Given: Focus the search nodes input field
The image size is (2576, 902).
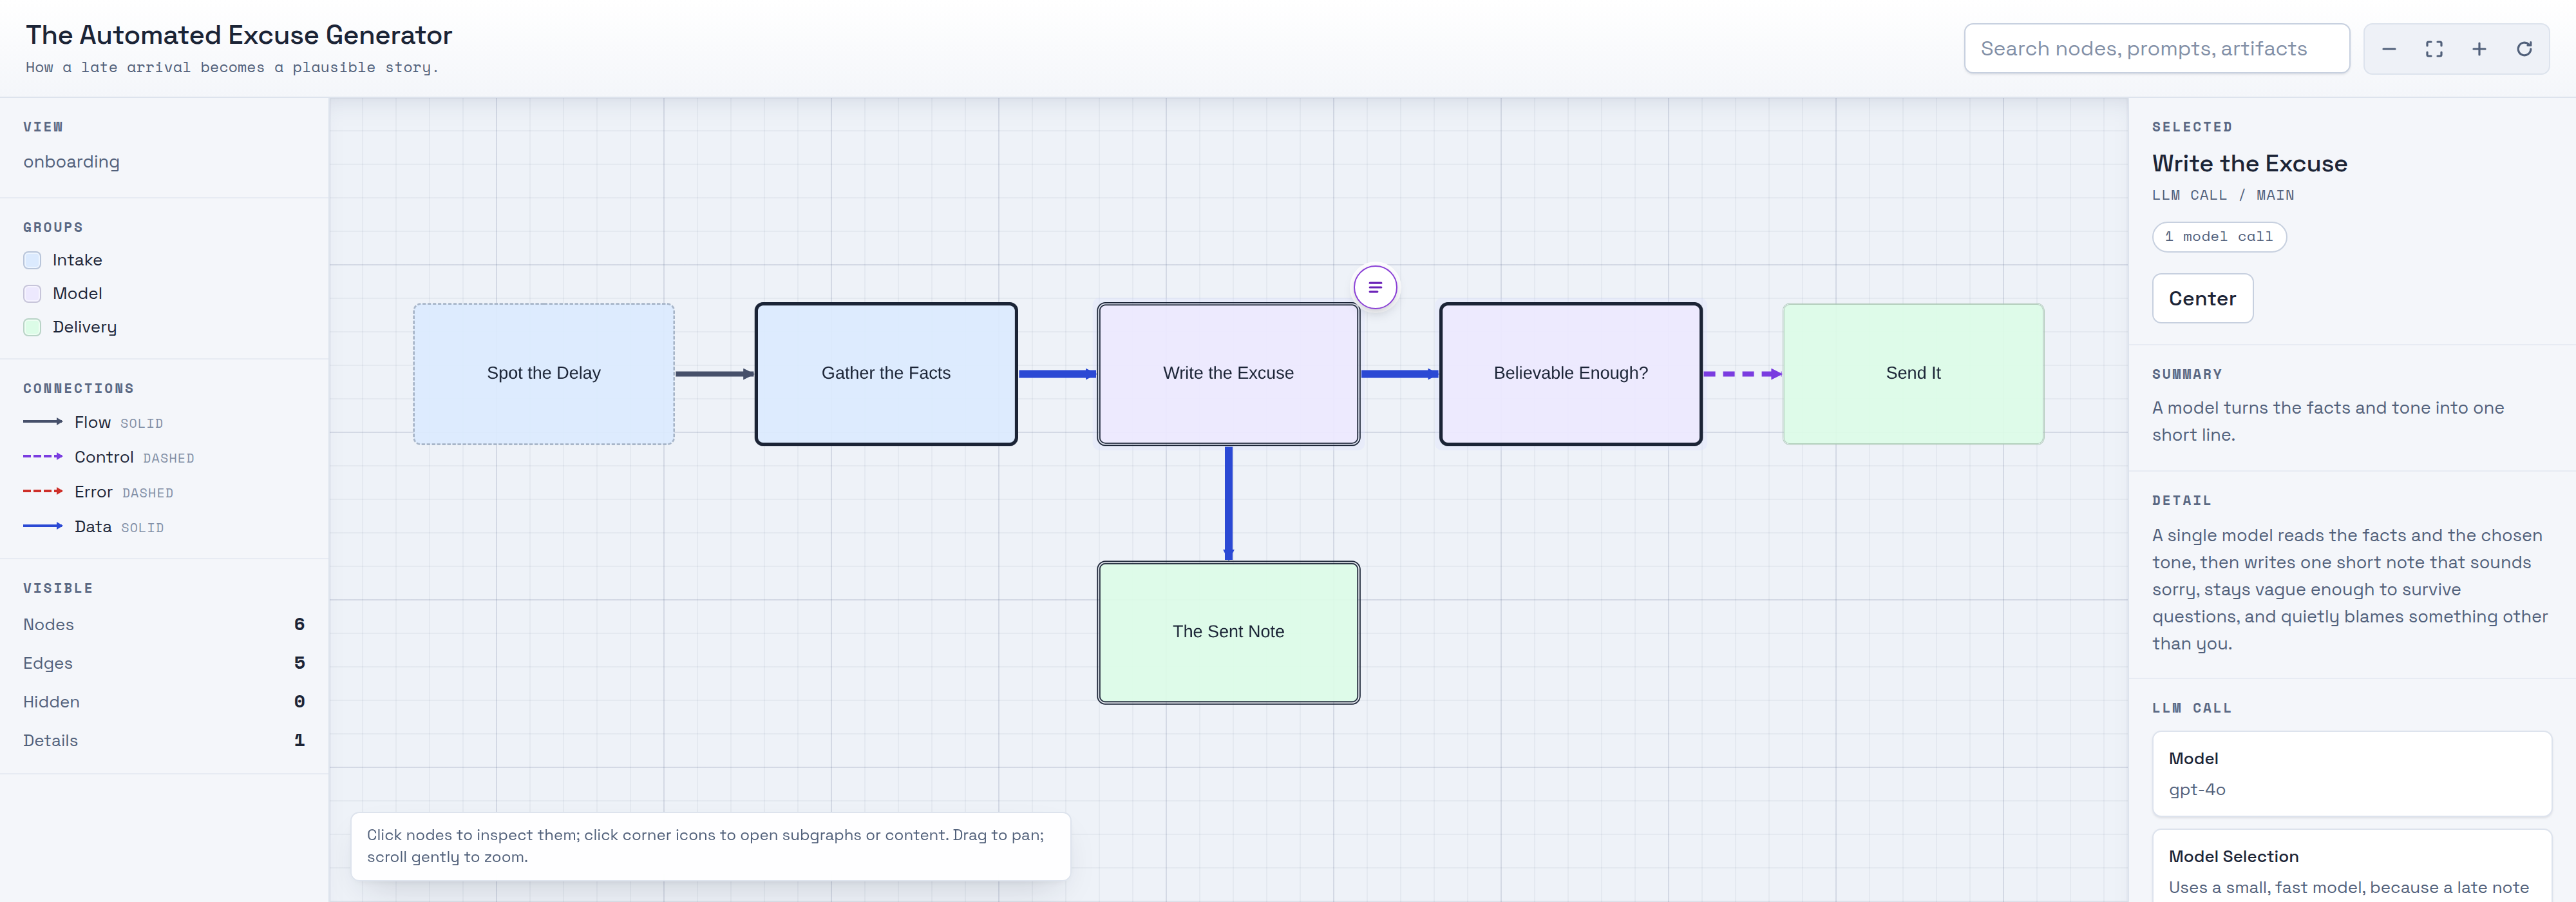Looking at the screenshot, I should [x=2156, y=49].
